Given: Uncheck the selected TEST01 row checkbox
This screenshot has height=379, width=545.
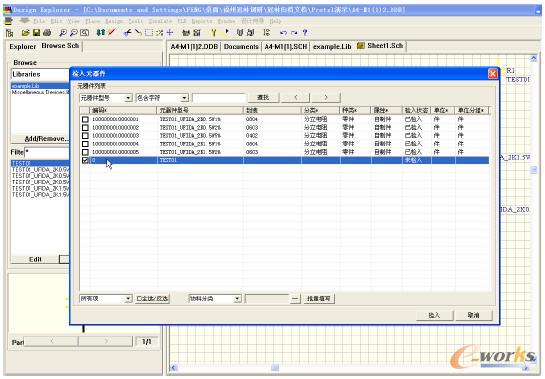Looking at the screenshot, I should 85,160.
